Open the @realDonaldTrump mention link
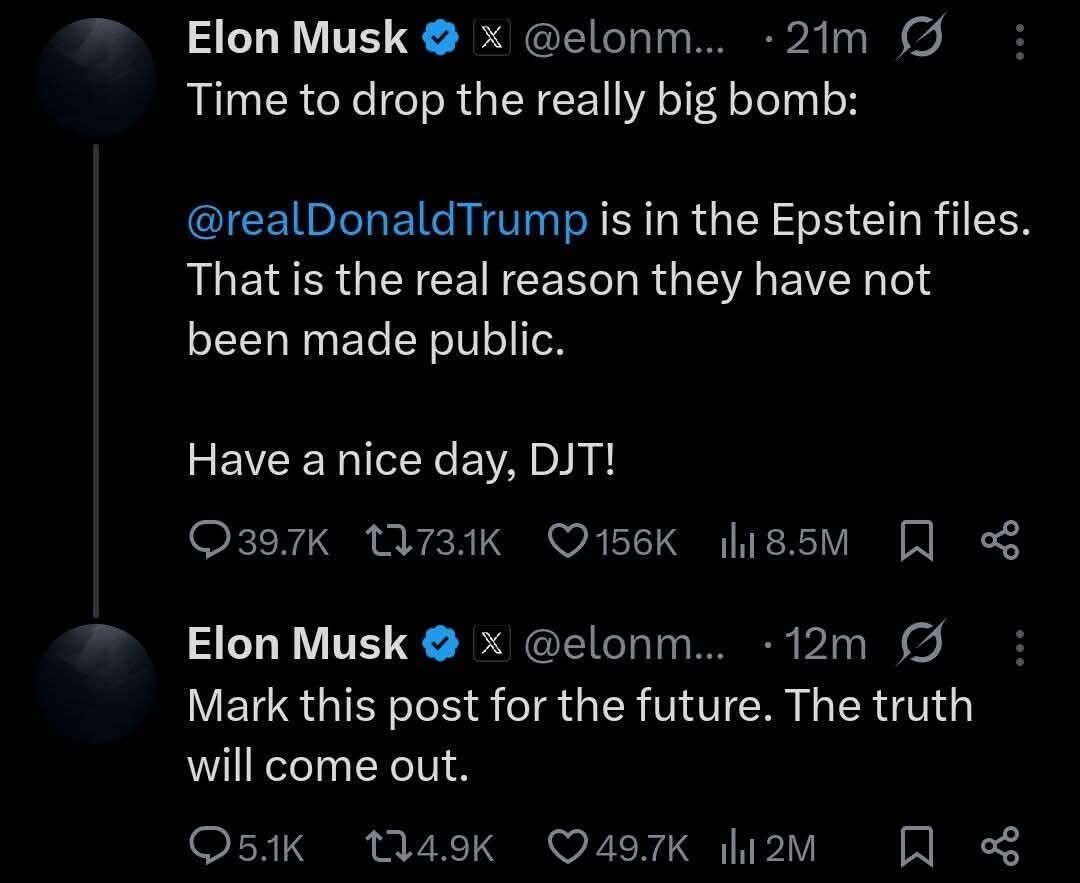This screenshot has width=1080, height=883. [x=387, y=220]
